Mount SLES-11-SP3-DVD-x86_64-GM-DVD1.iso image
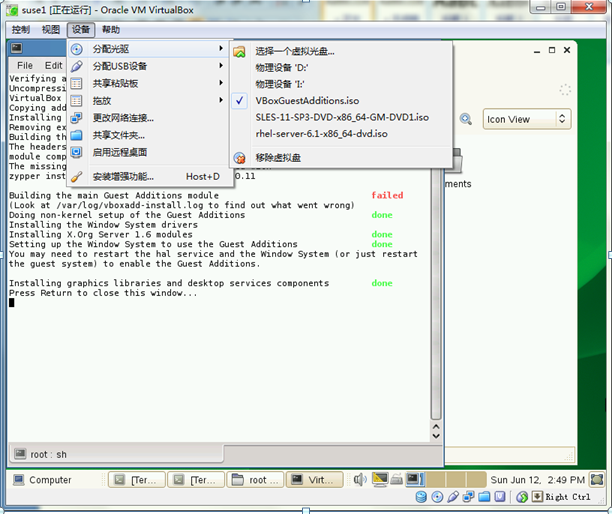The image size is (612, 514). [341, 117]
